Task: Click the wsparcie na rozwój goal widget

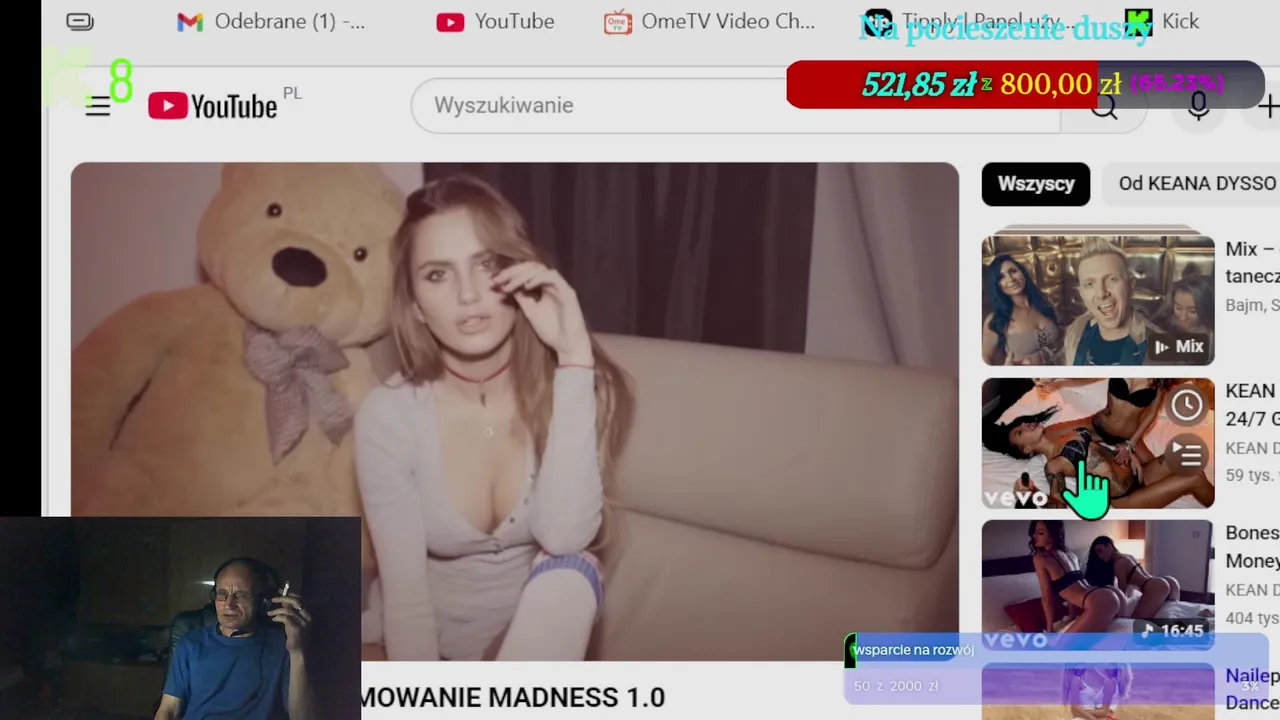Action: coord(1057,668)
